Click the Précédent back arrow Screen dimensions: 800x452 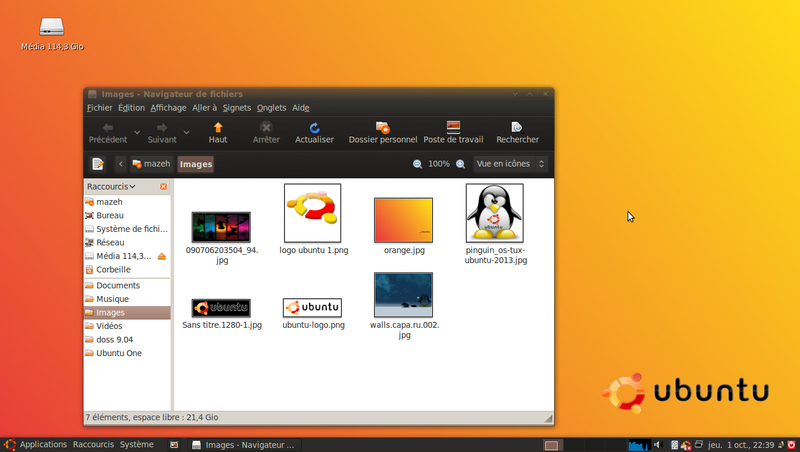[108, 128]
